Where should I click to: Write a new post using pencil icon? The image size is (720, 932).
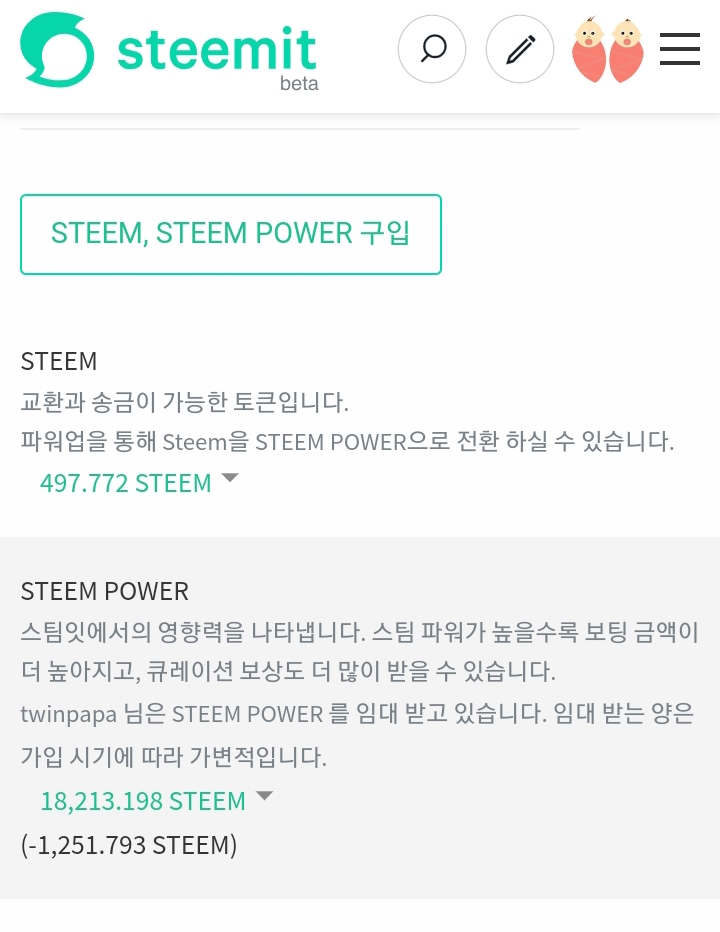click(x=520, y=48)
